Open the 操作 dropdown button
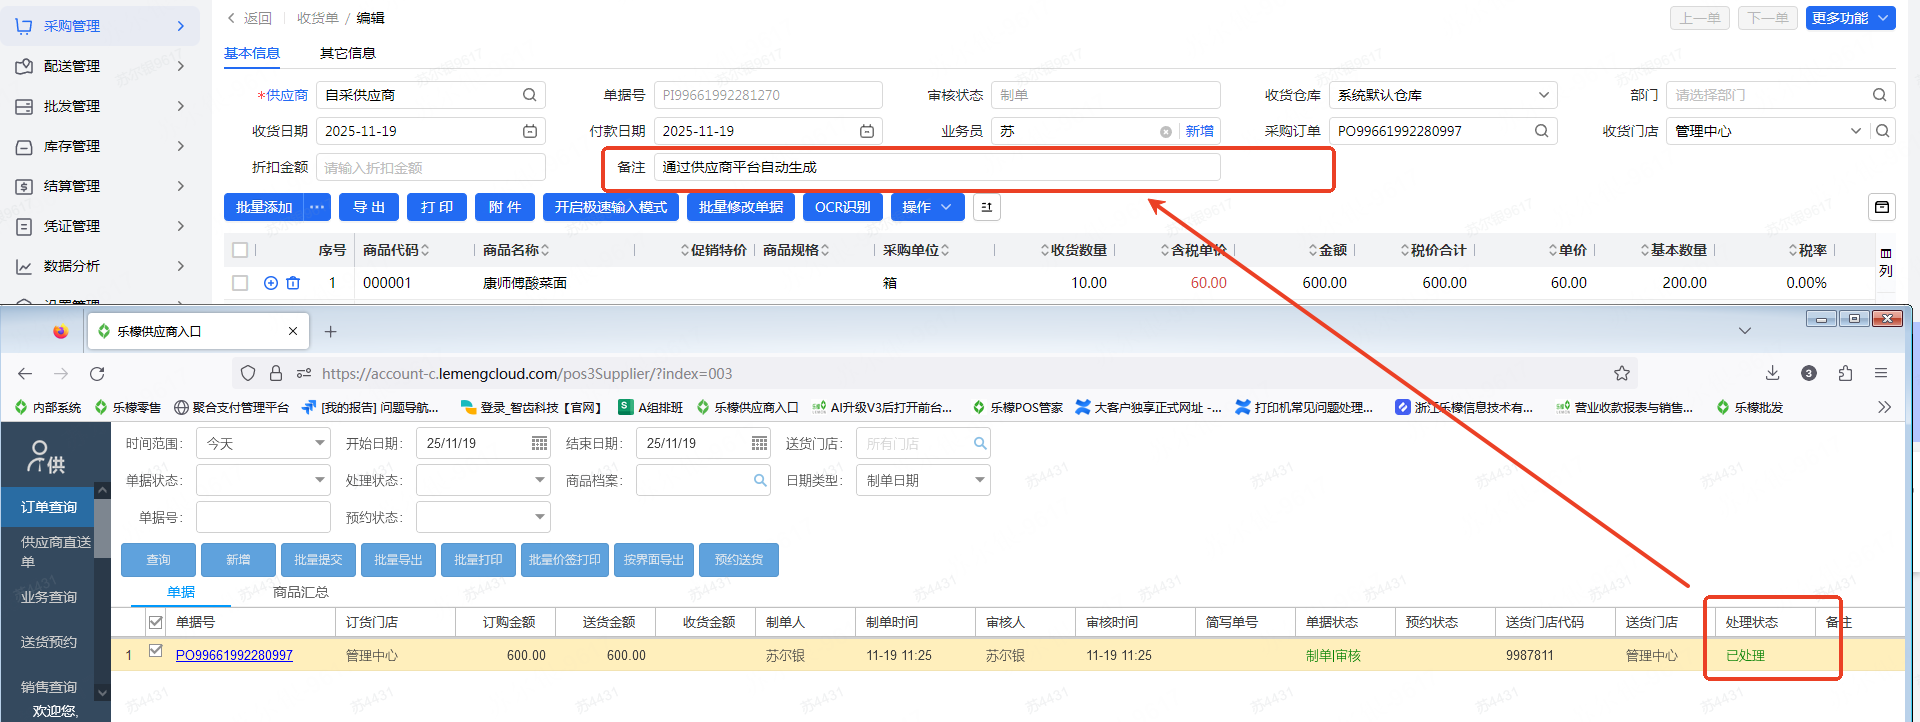Screen dimensions: 1920x722 tap(928, 207)
